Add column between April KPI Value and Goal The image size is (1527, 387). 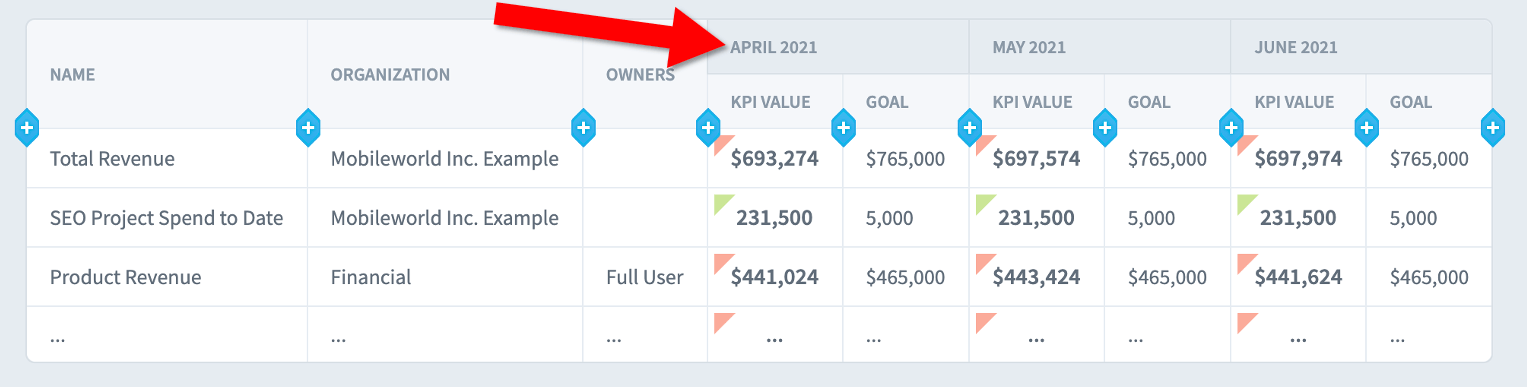[844, 127]
